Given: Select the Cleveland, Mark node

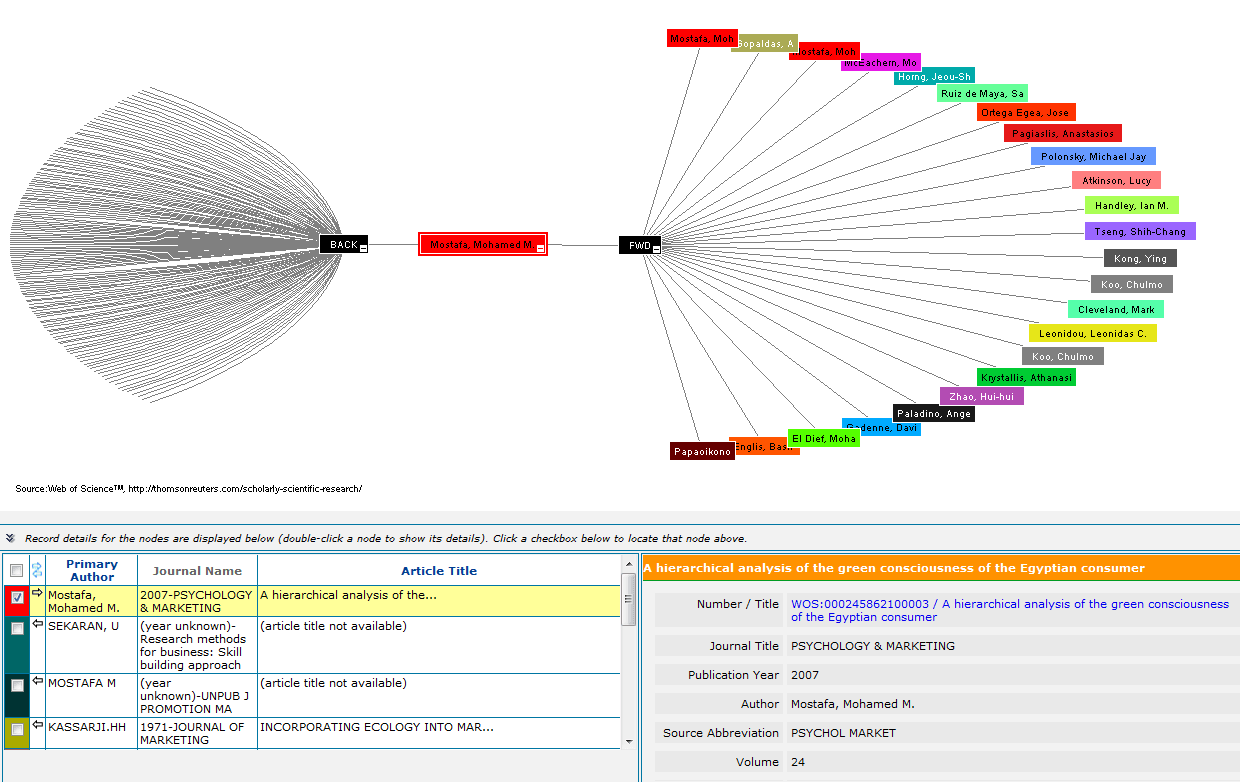Looking at the screenshot, I should 1115,309.
